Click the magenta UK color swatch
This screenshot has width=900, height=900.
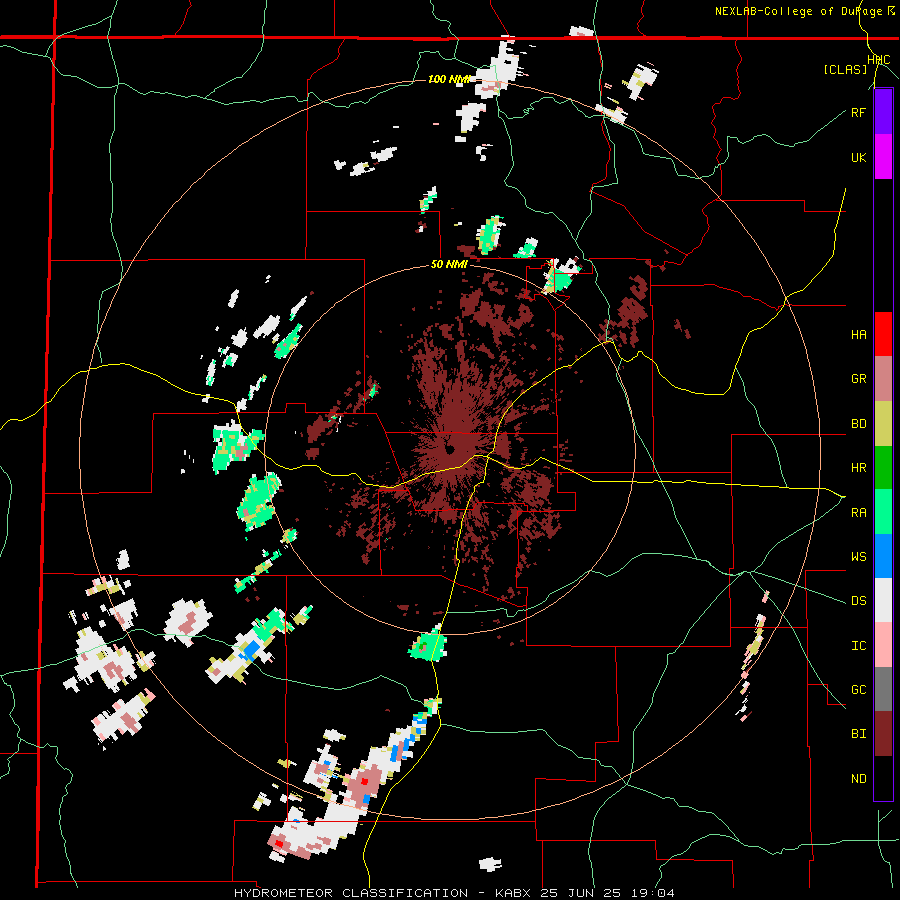[x=883, y=157]
